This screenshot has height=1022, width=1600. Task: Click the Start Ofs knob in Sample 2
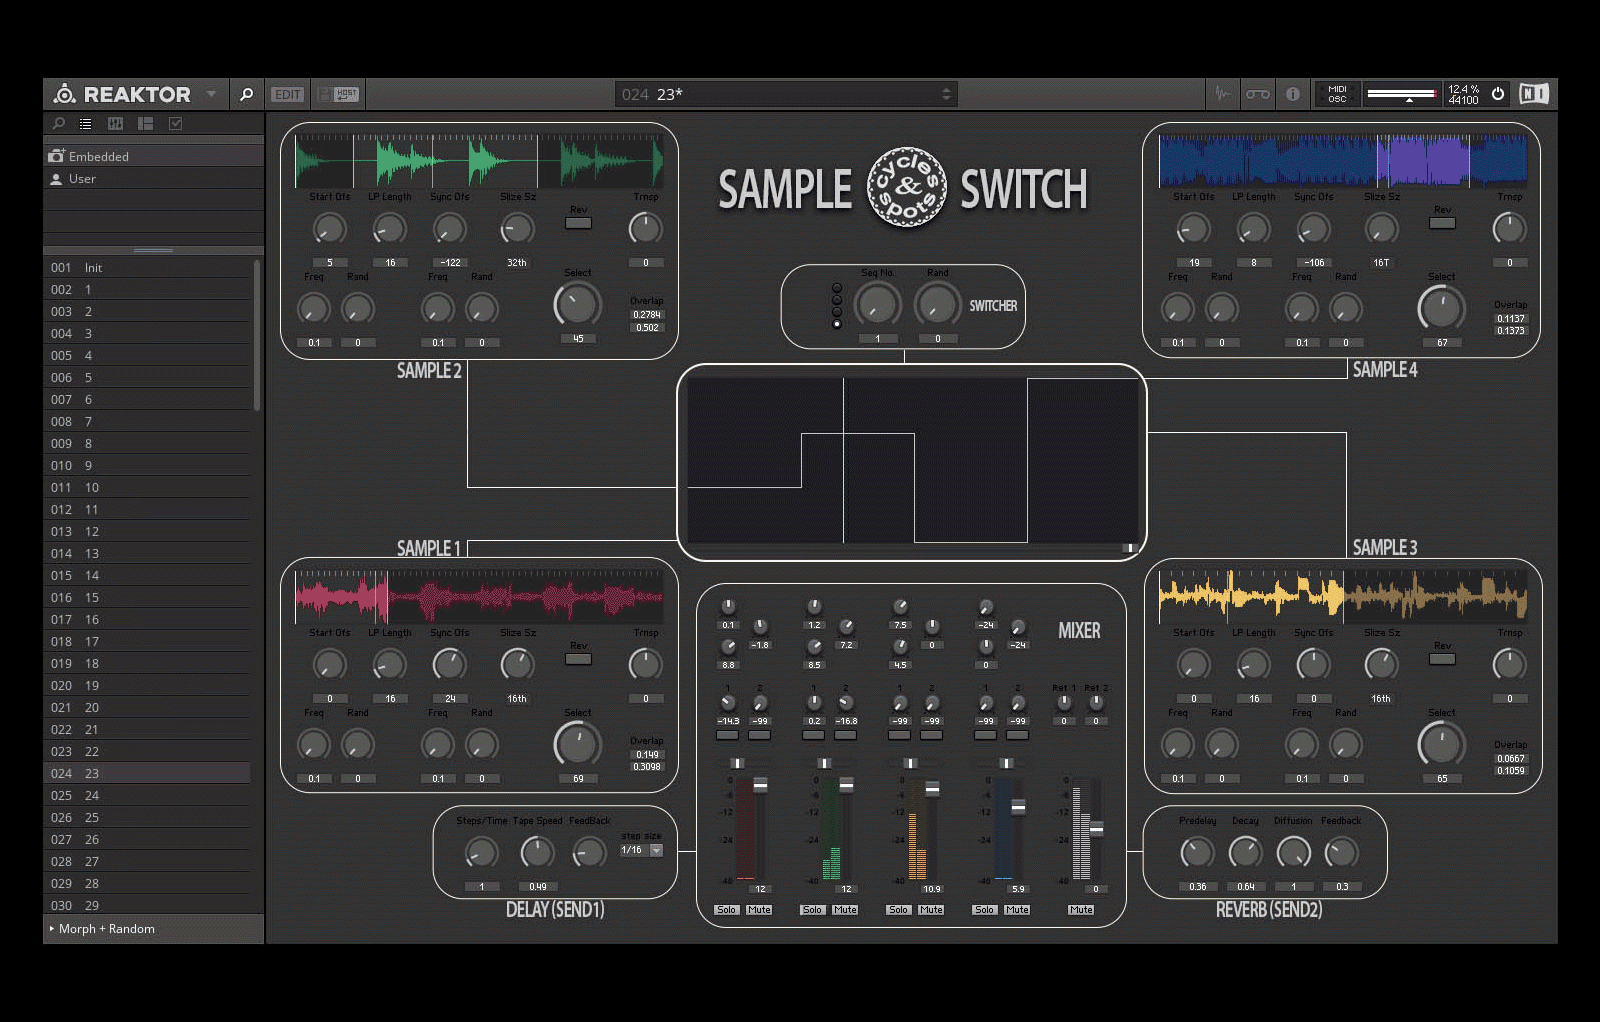pyautogui.click(x=329, y=229)
